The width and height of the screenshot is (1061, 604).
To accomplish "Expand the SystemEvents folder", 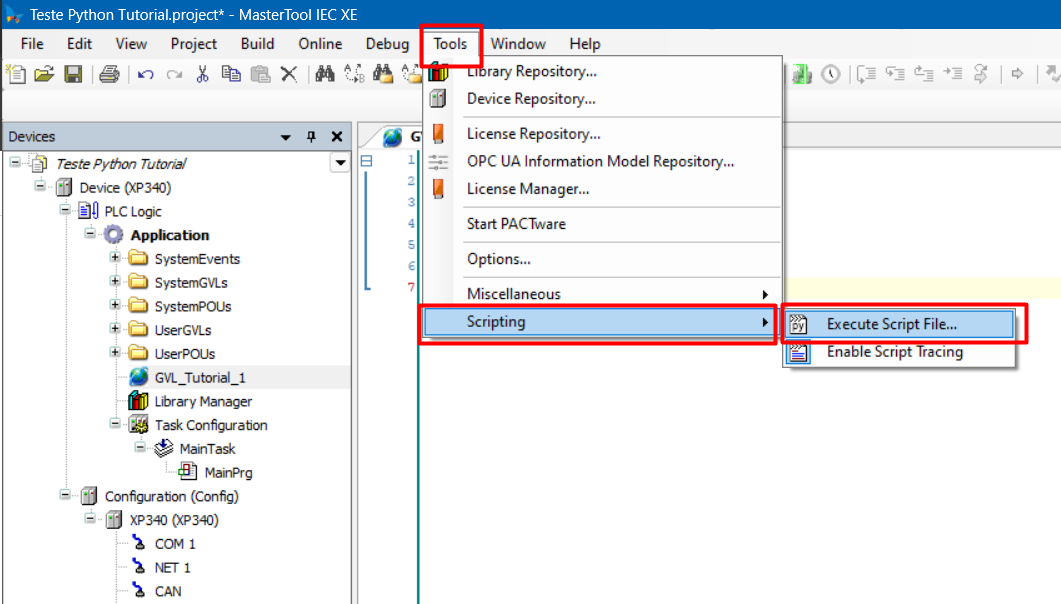I will [115, 258].
